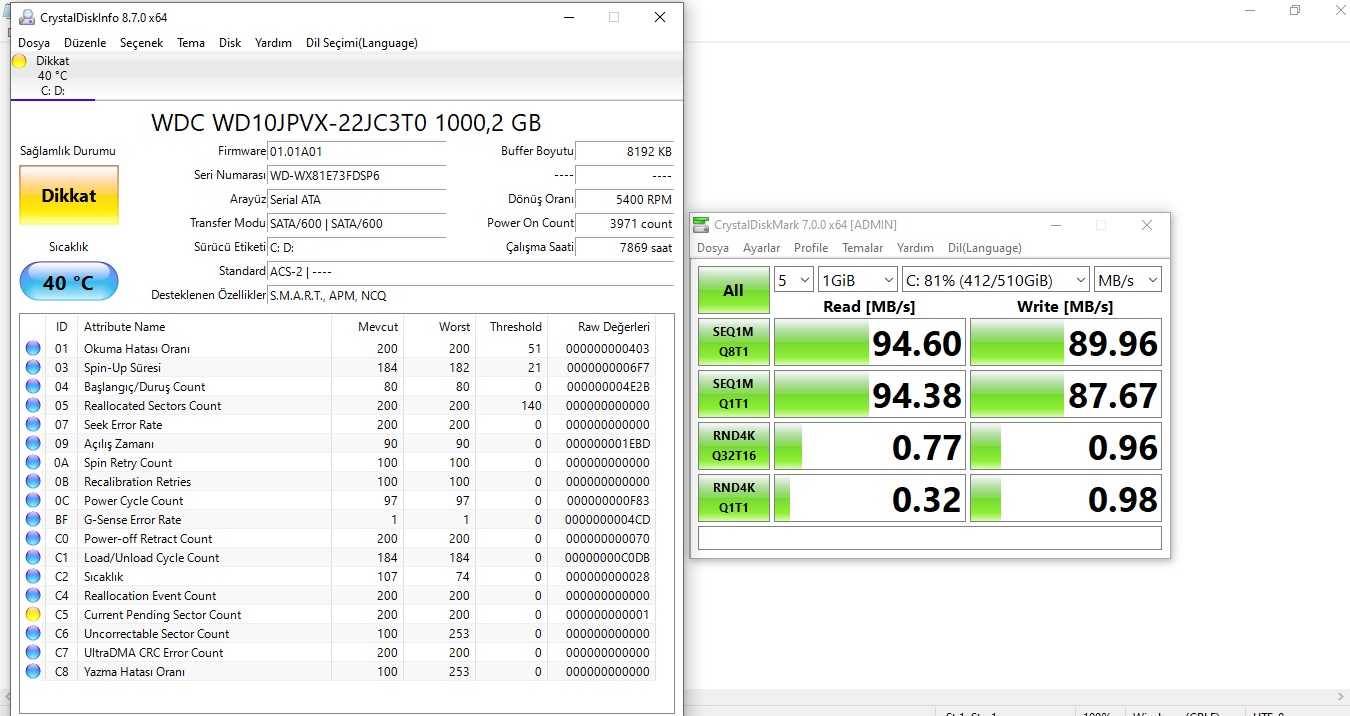Click the Raw Değerleri column header

point(602,327)
